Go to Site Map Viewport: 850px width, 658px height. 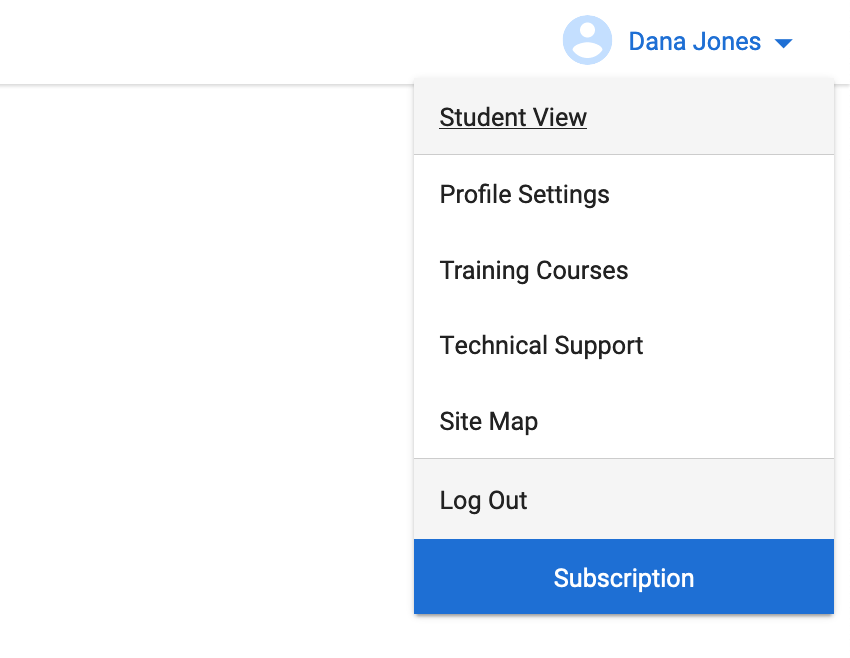coord(624,421)
